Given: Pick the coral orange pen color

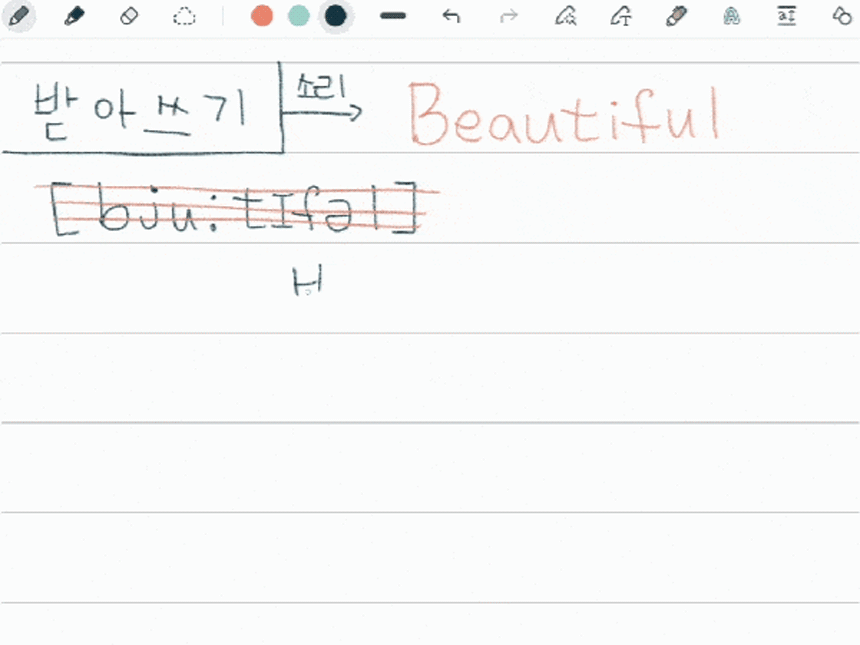Looking at the screenshot, I should (x=262, y=16).
